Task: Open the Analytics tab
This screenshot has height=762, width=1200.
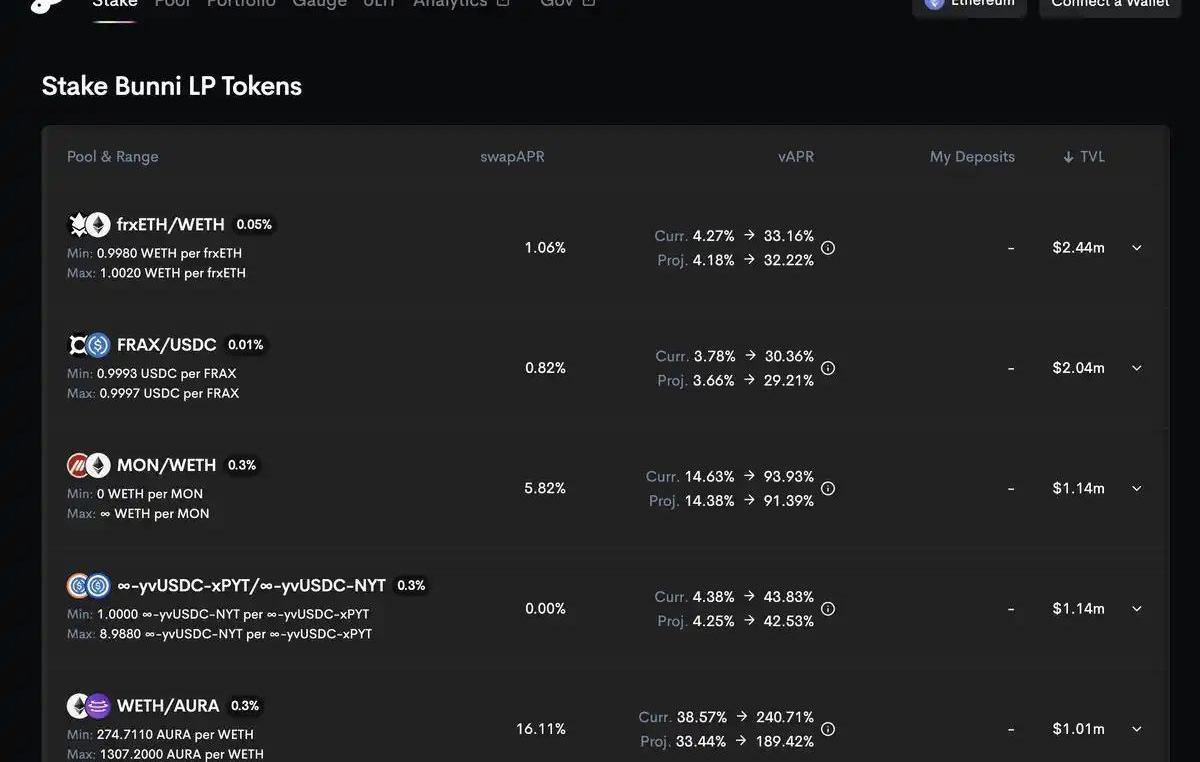Action: (x=461, y=4)
